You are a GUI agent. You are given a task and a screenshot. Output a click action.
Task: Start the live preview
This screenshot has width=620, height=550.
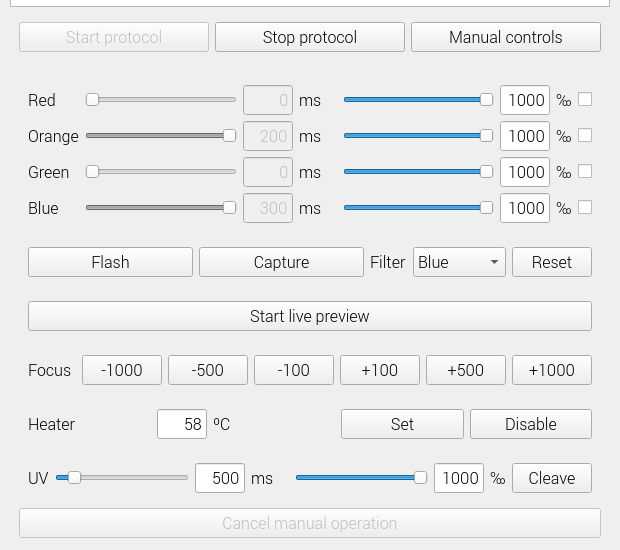(x=310, y=316)
